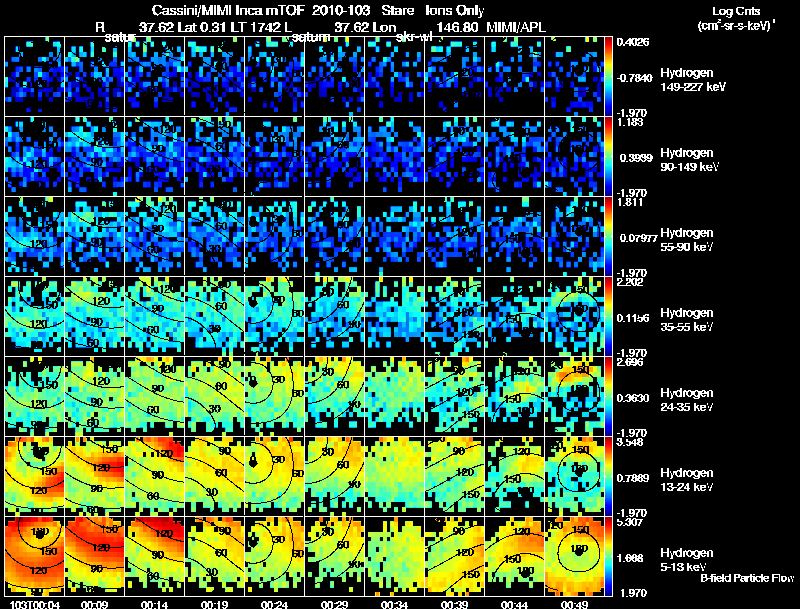Click the '146.80' longitude value in header
The height and width of the screenshot is (609, 800).
point(457,27)
